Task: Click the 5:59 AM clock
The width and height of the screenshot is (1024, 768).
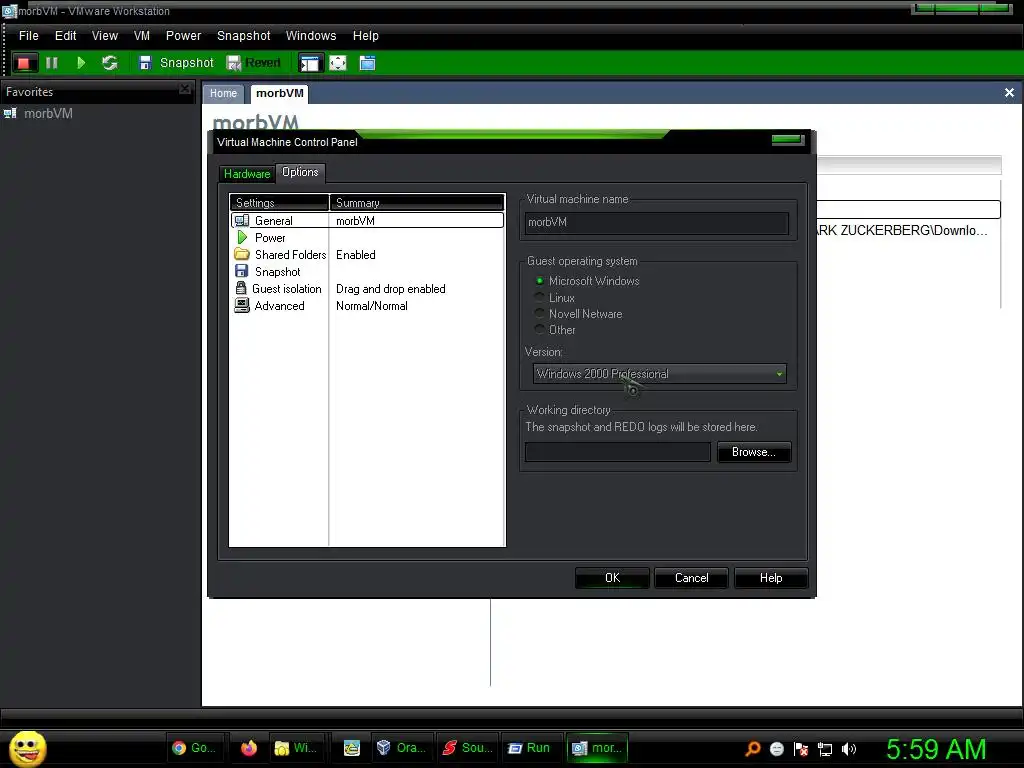Action: click(936, 749)
